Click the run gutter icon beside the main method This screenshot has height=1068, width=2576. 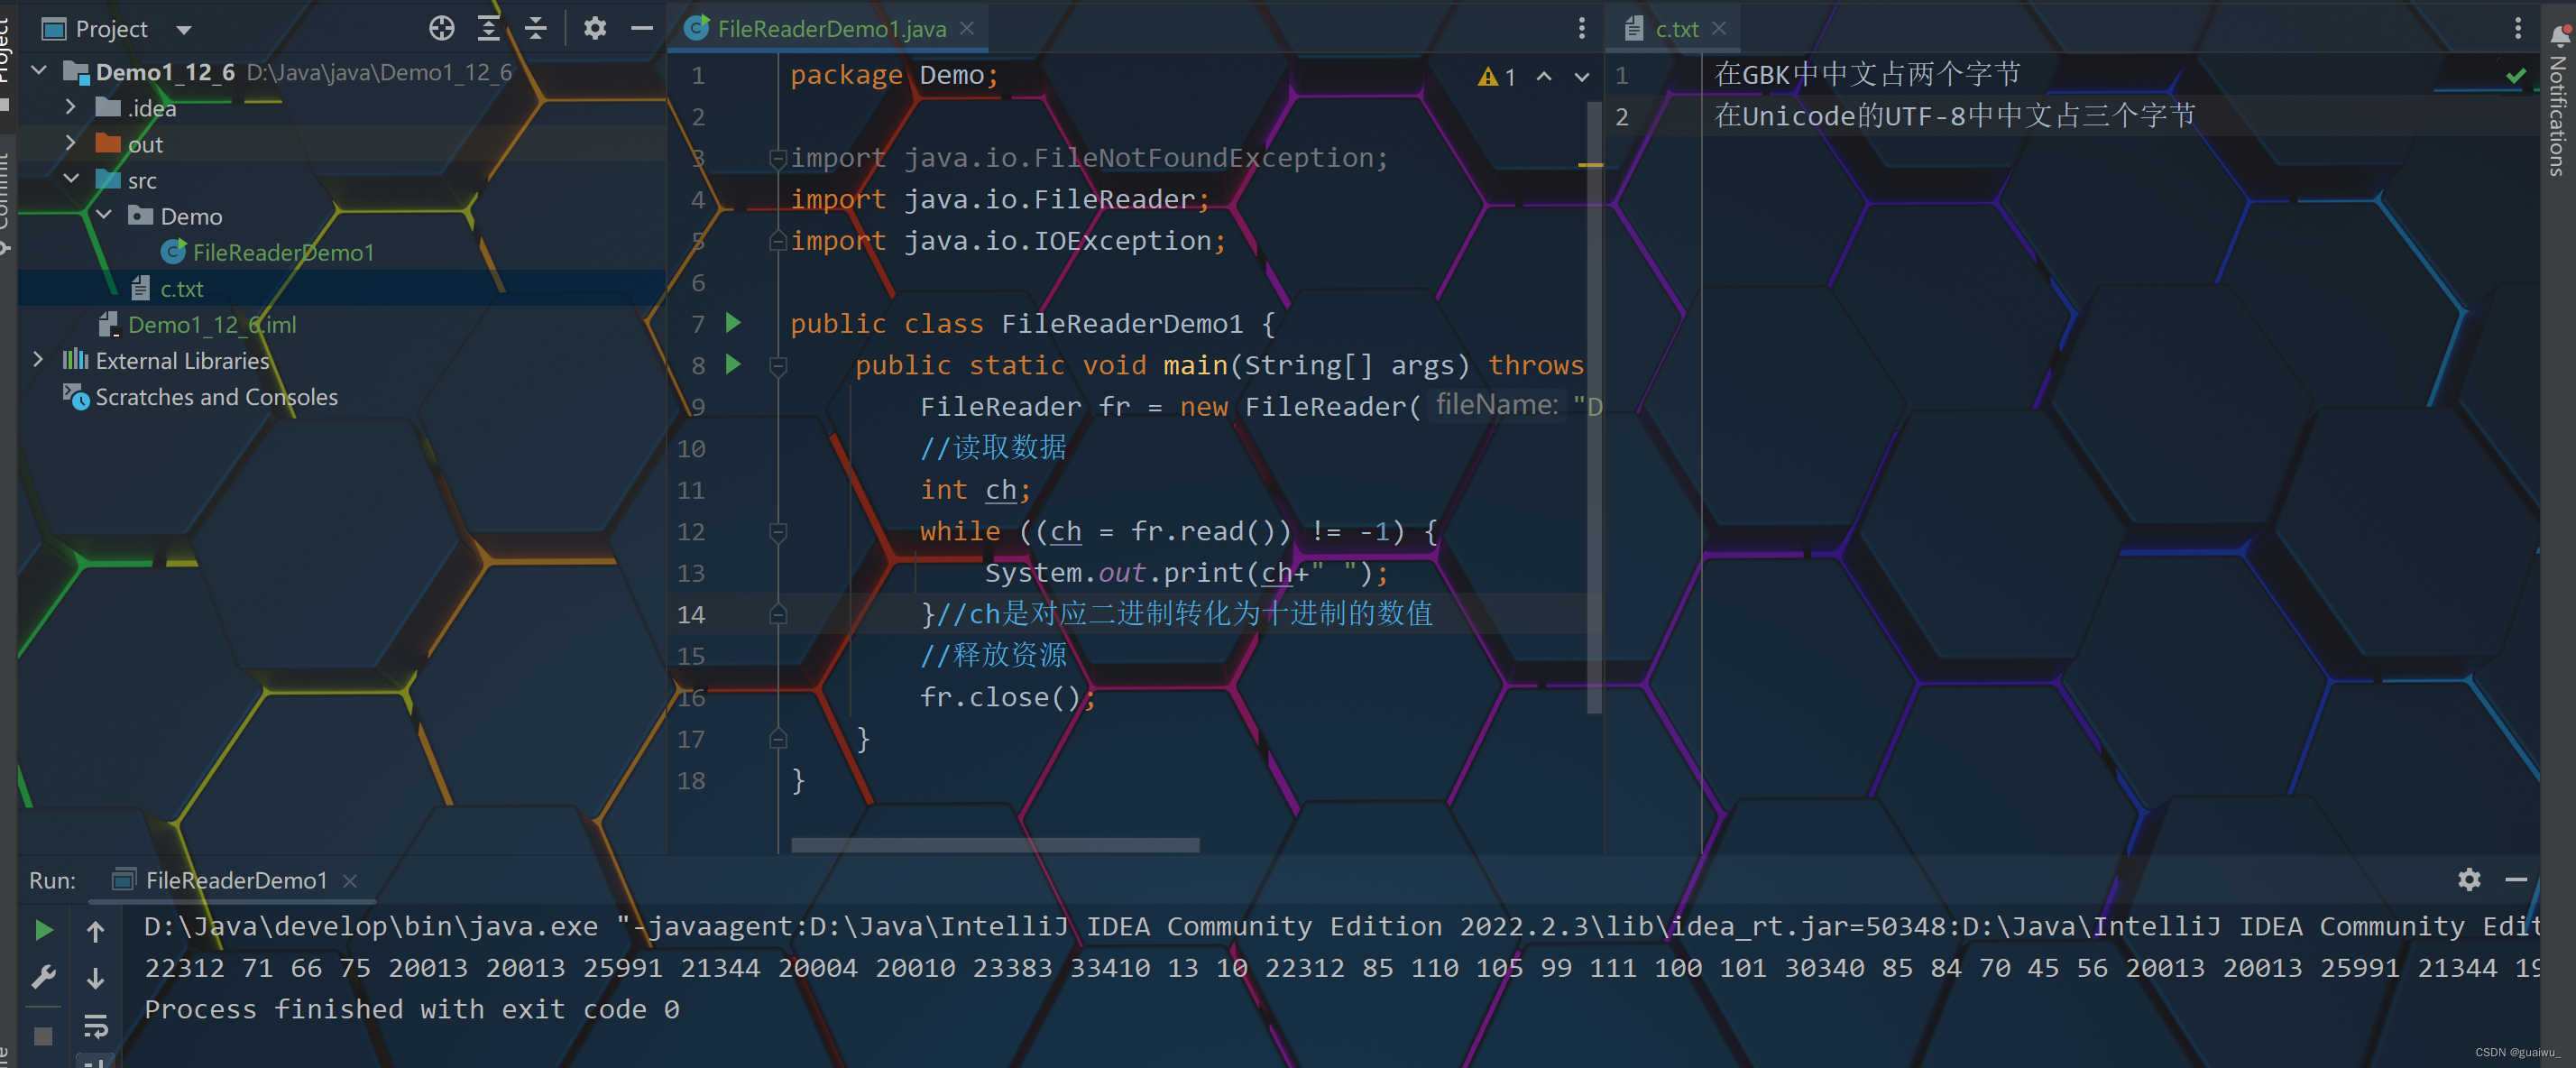[734, 364]
